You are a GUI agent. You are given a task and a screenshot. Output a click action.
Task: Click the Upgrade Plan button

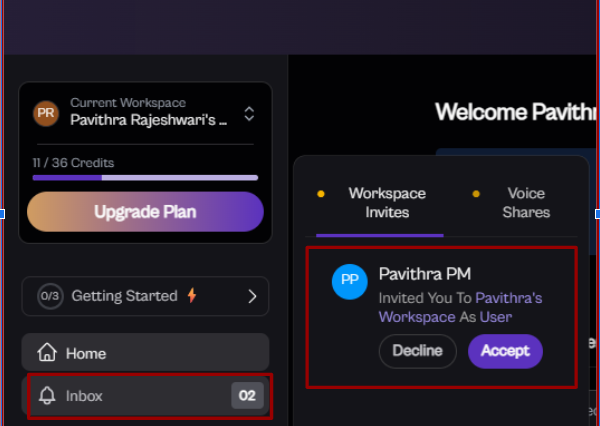[145, 212]
